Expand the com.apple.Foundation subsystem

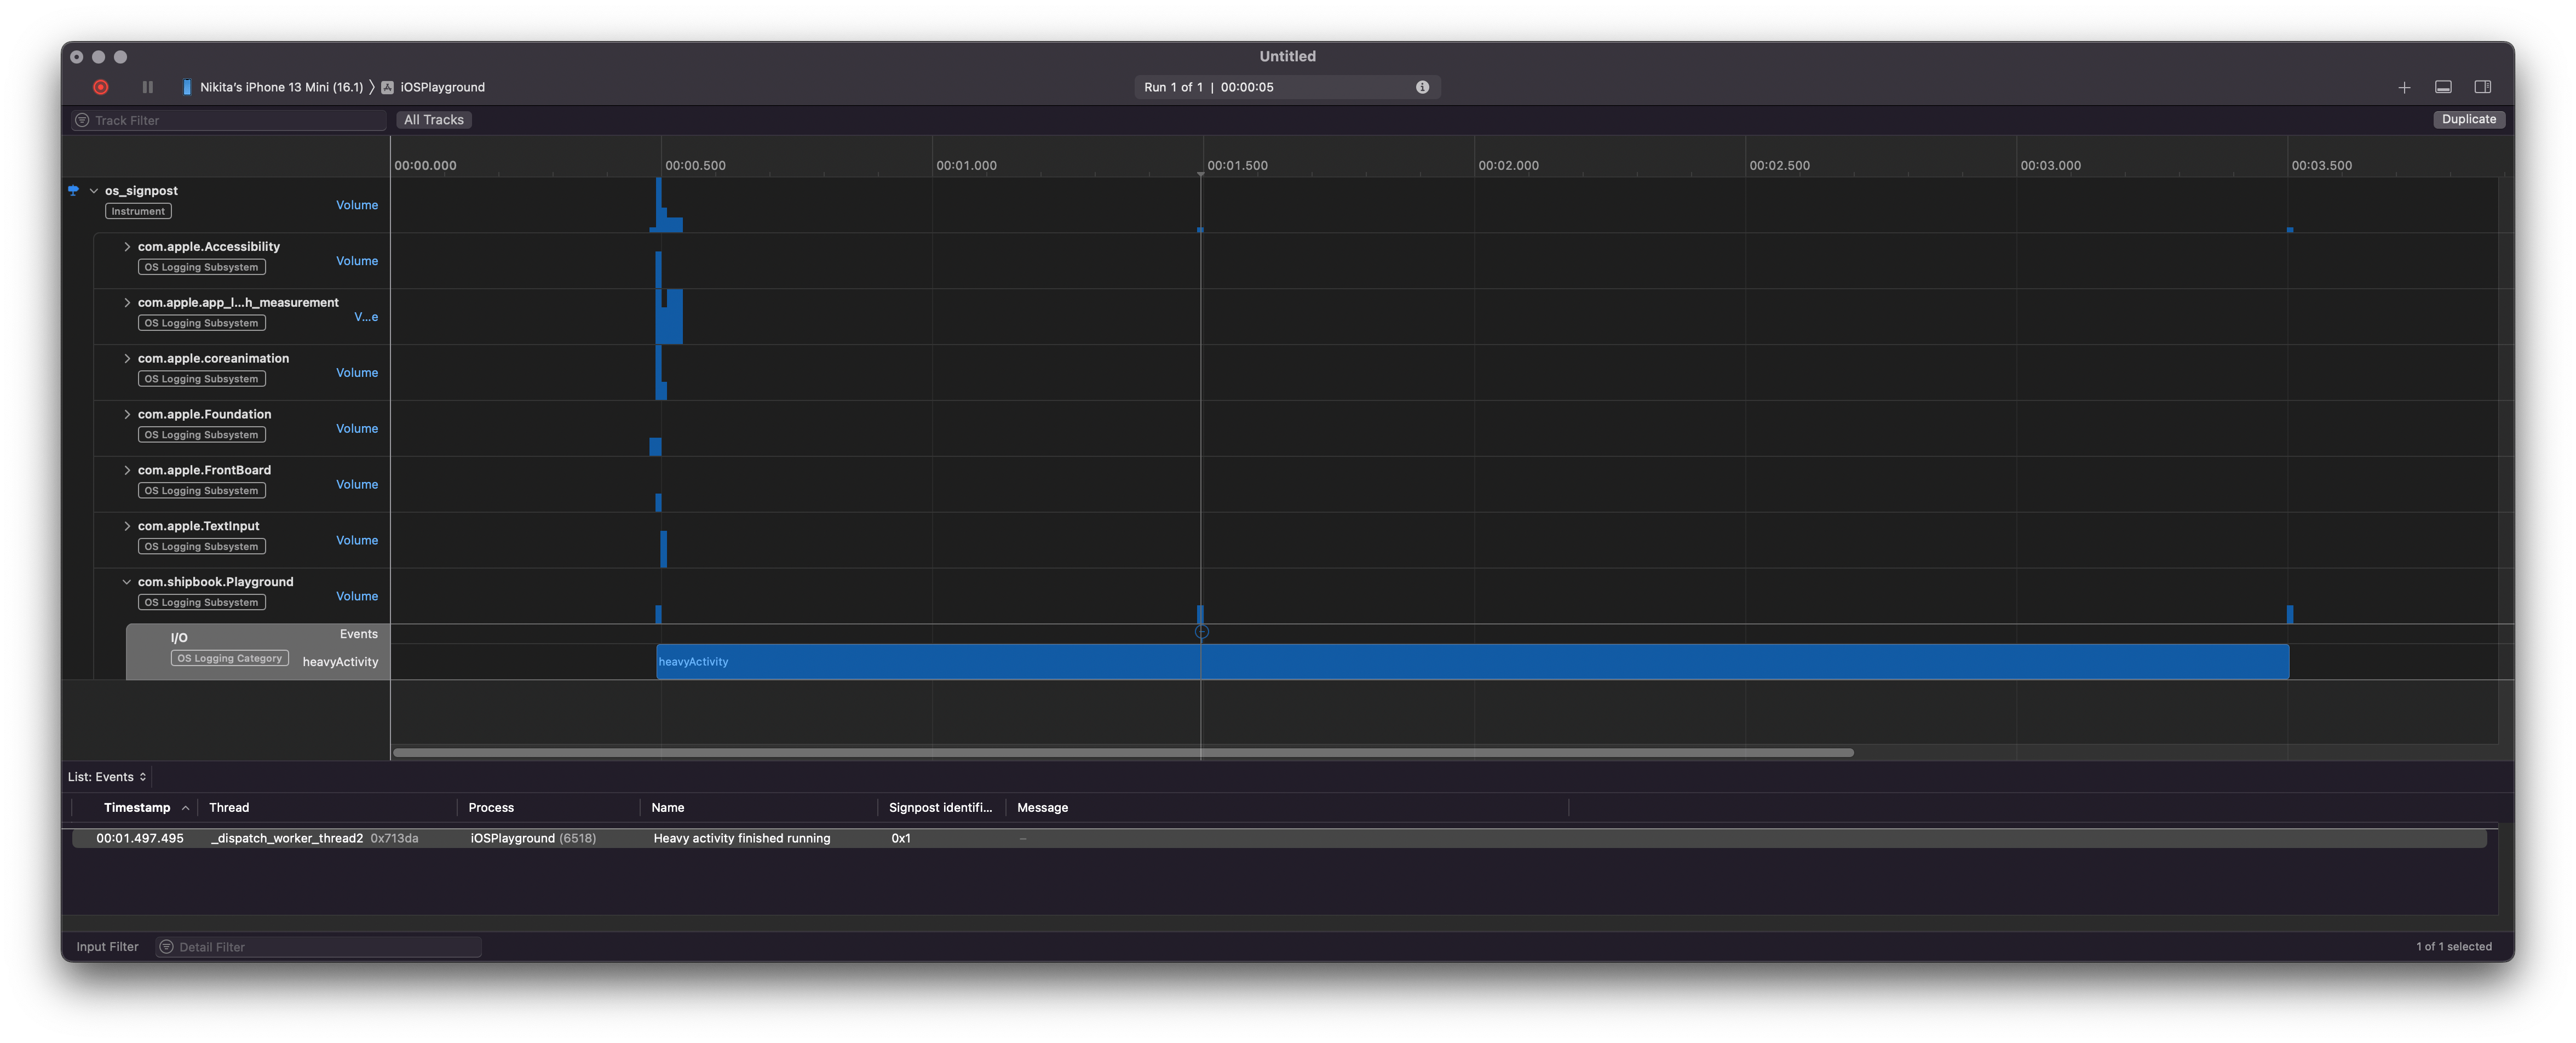click(x=127, y=413)
